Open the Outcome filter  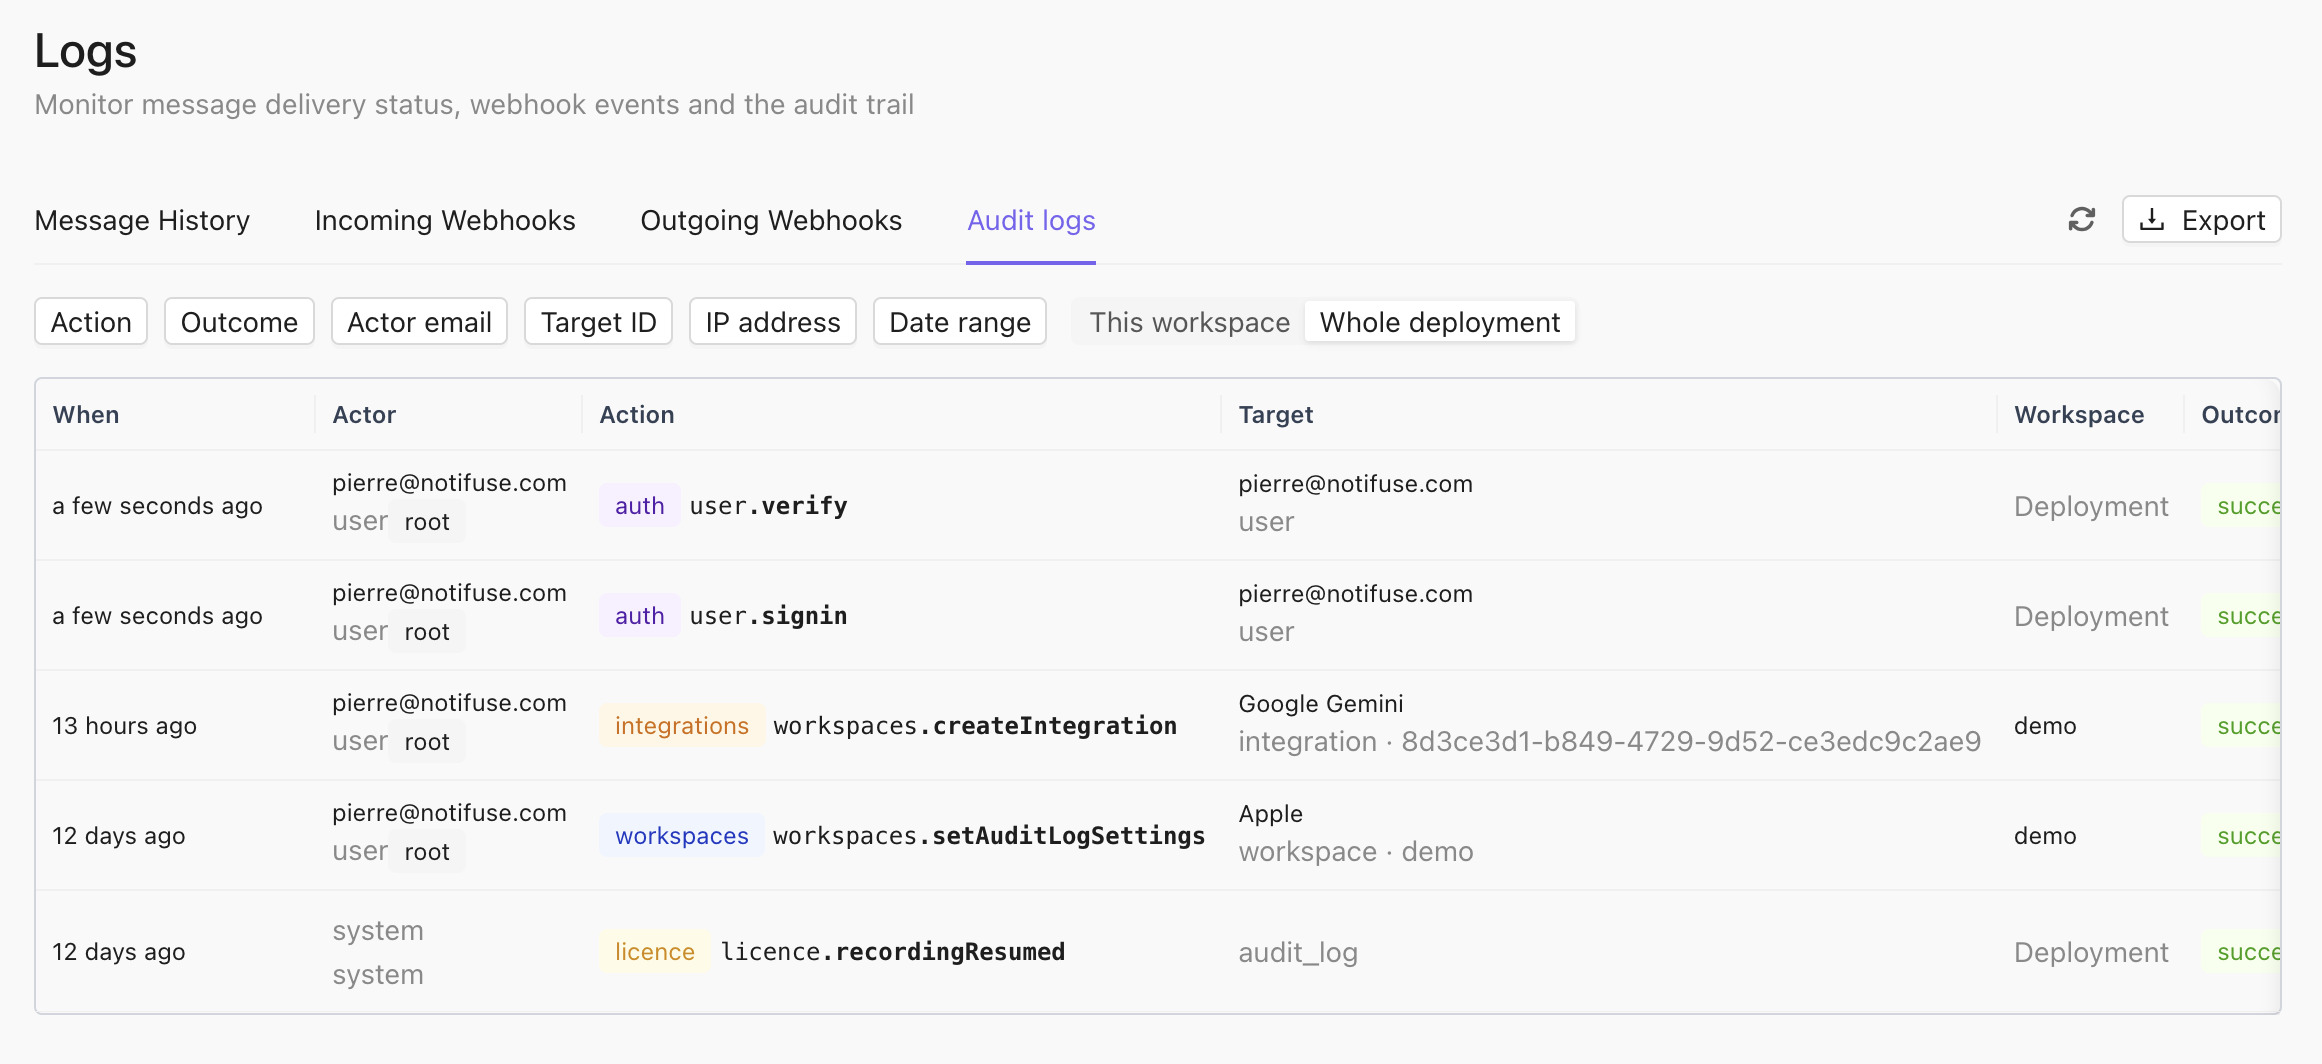[239, 322]
